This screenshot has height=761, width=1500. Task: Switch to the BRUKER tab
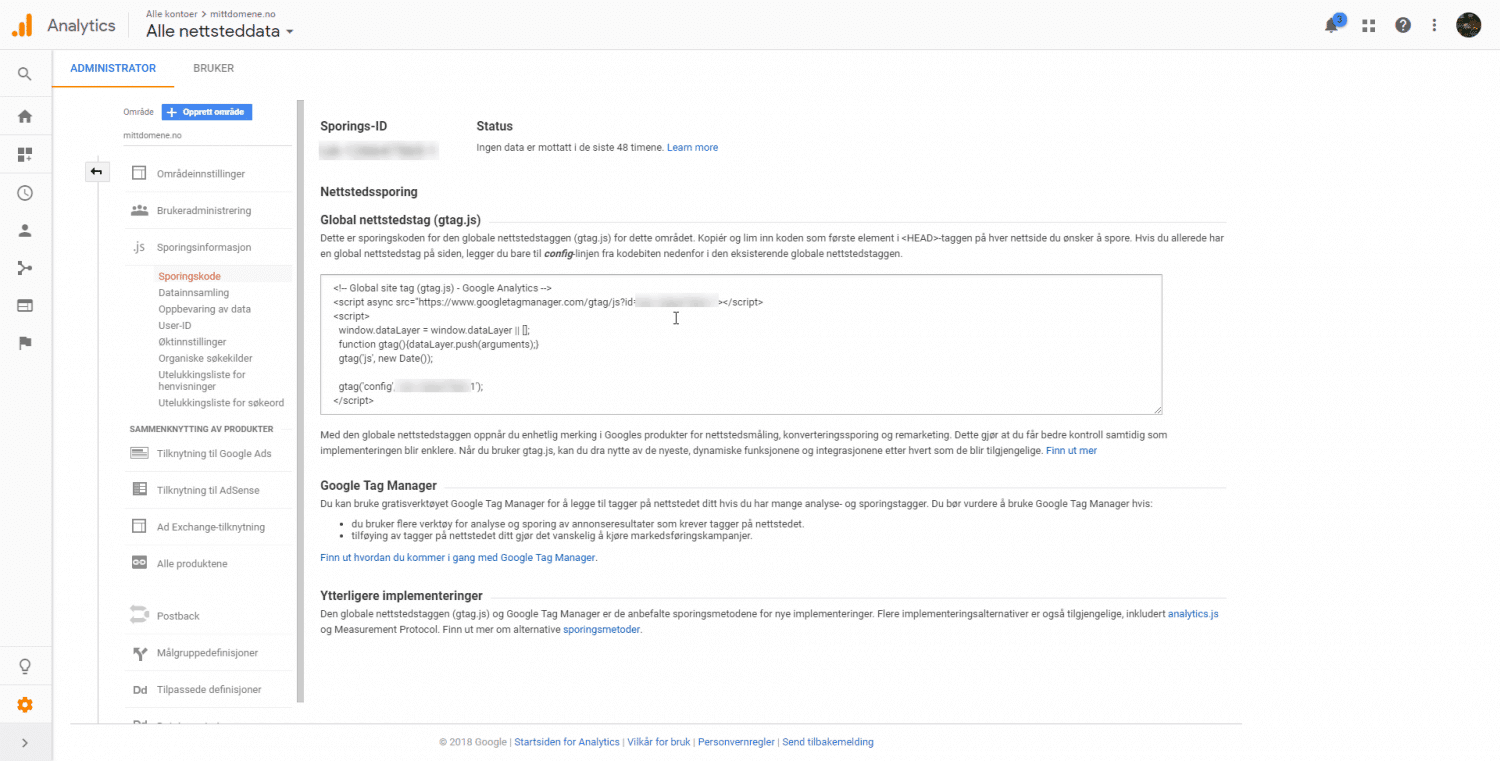tap(214, 69)
